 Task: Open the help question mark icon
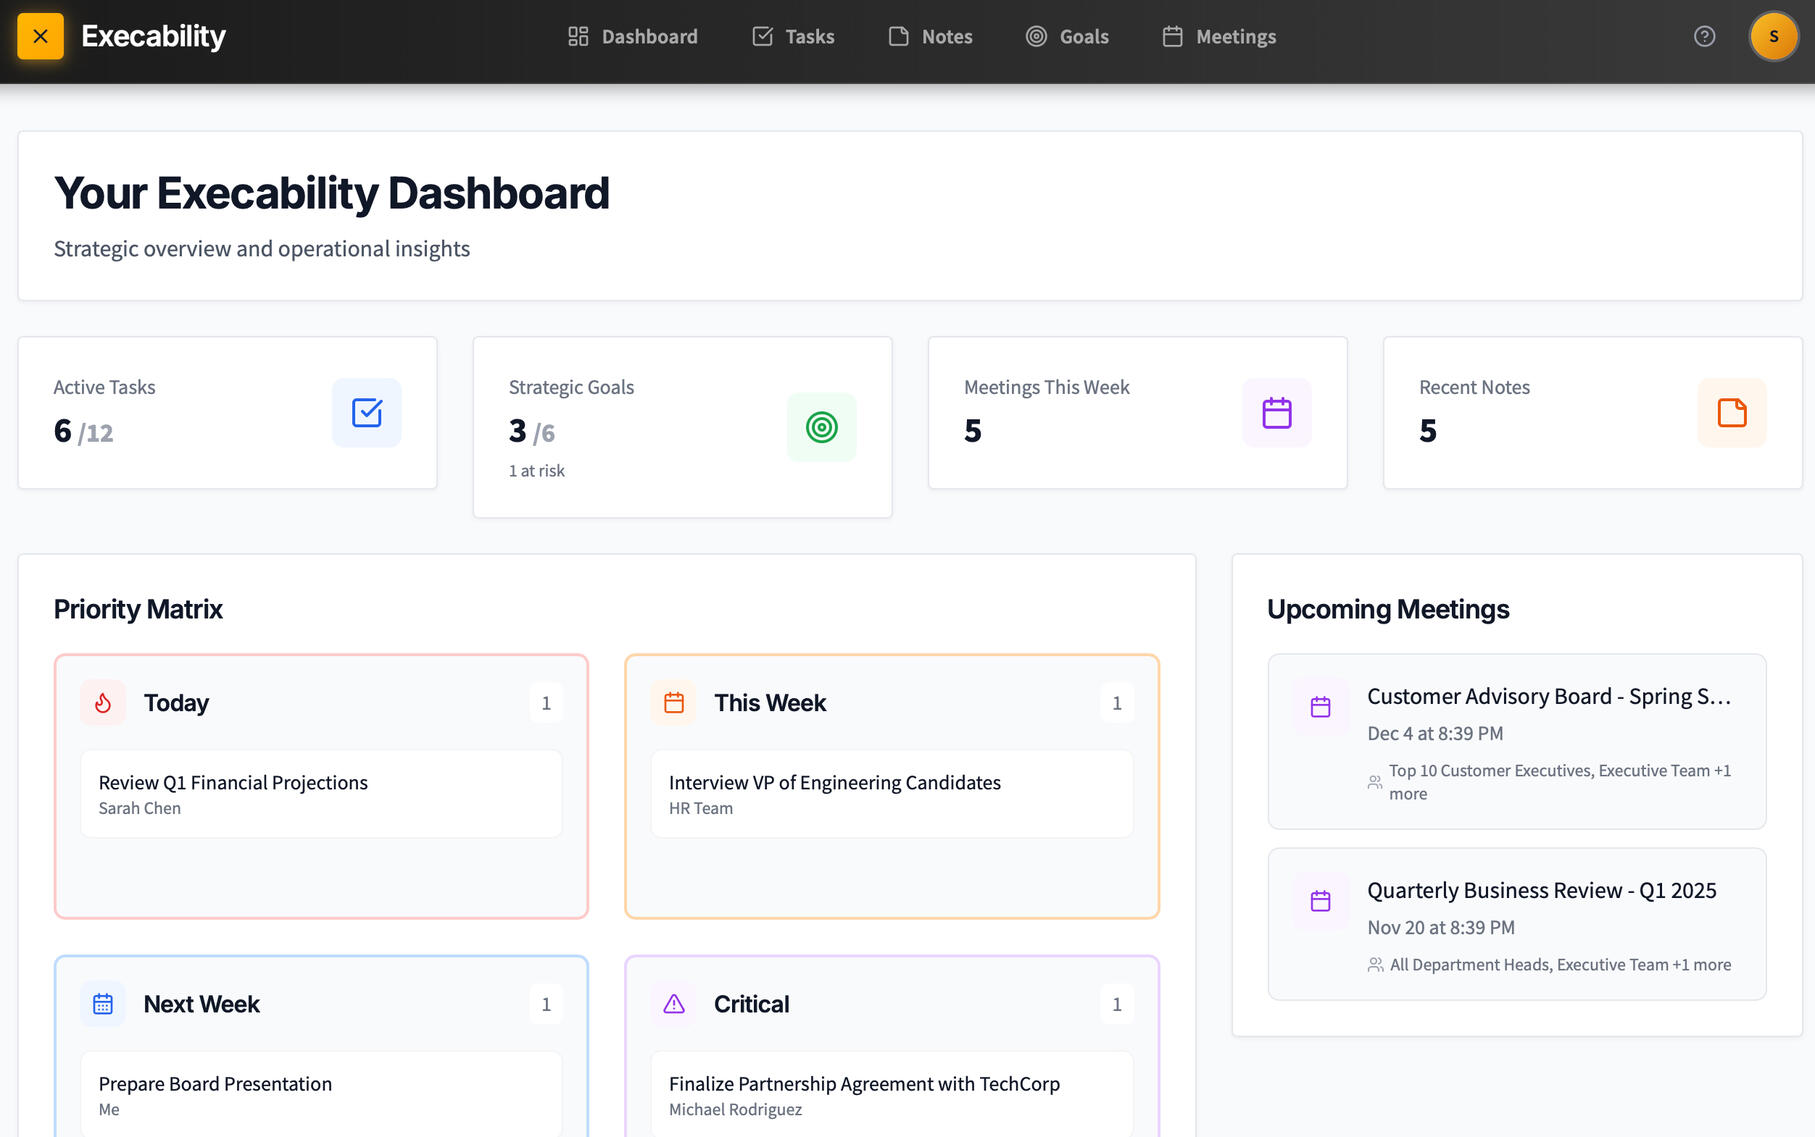(1704, 37)
